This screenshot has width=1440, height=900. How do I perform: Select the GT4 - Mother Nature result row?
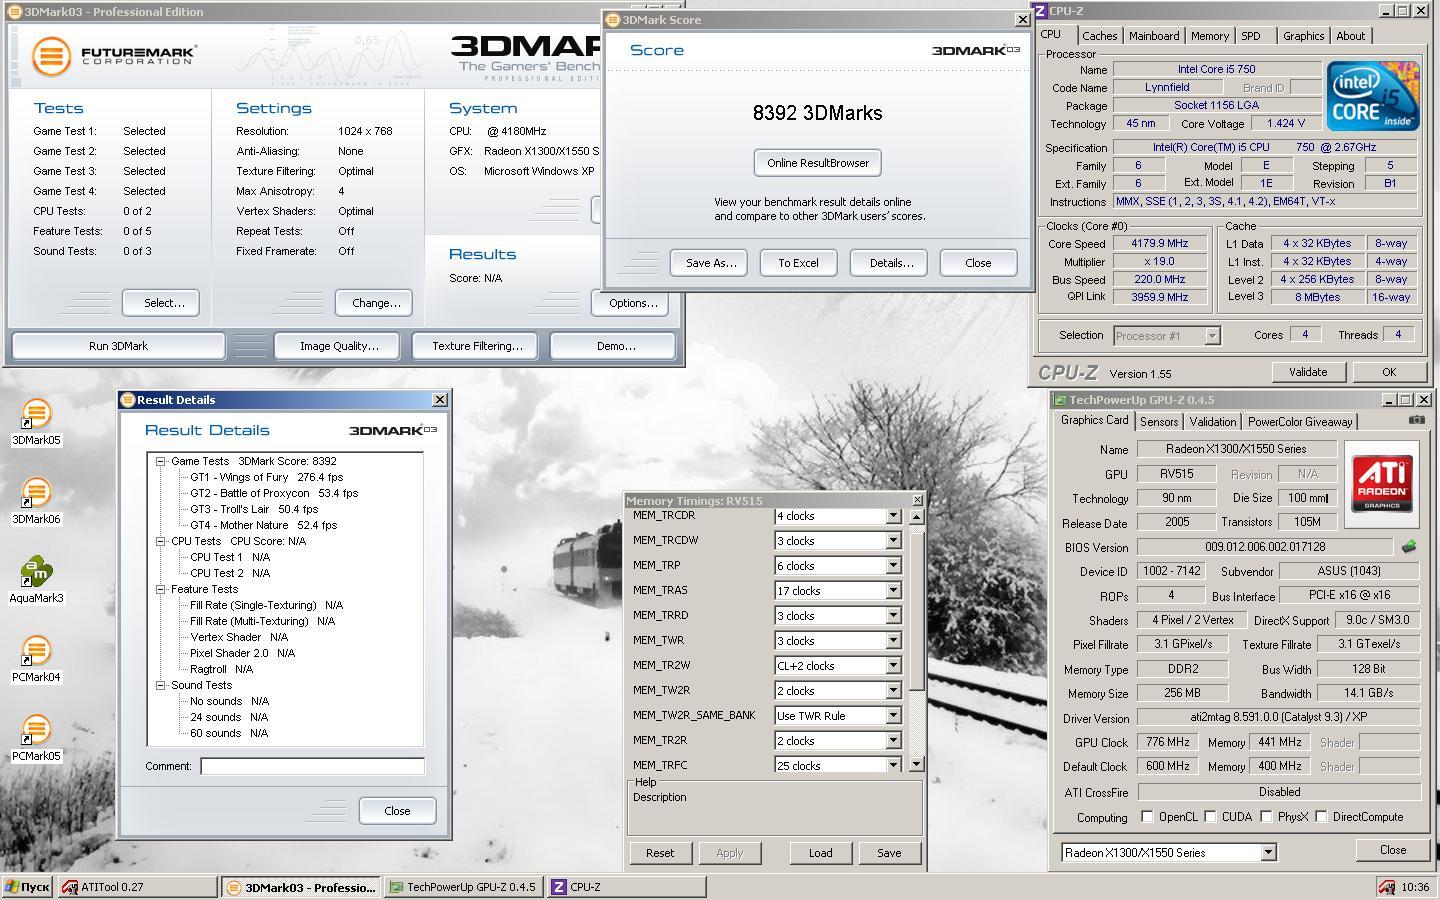(263, 525)
